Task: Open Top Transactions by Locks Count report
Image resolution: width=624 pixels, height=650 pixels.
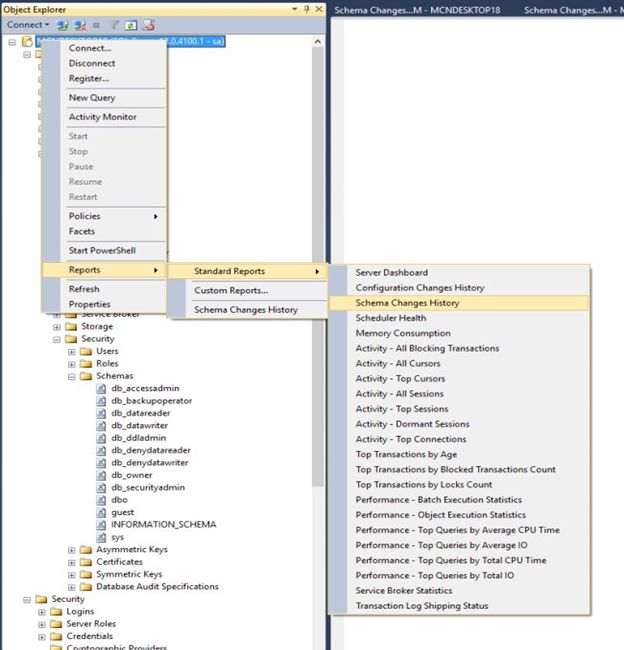Action: click(459, 485)
